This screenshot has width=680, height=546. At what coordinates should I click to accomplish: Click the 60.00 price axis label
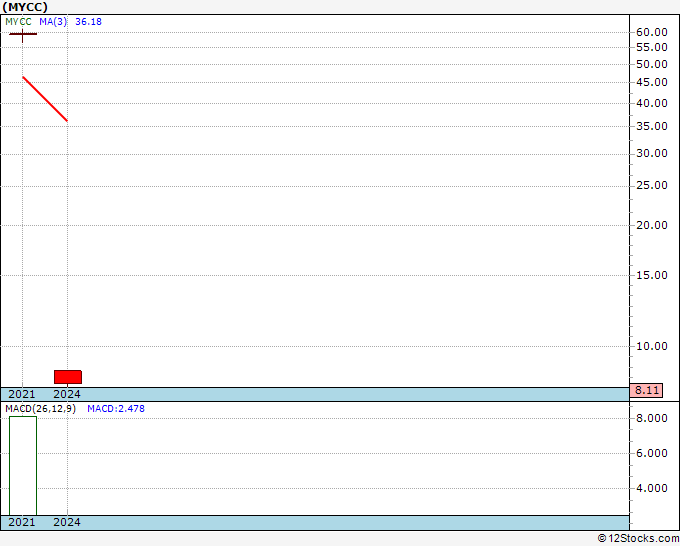[x=651, y=32]
